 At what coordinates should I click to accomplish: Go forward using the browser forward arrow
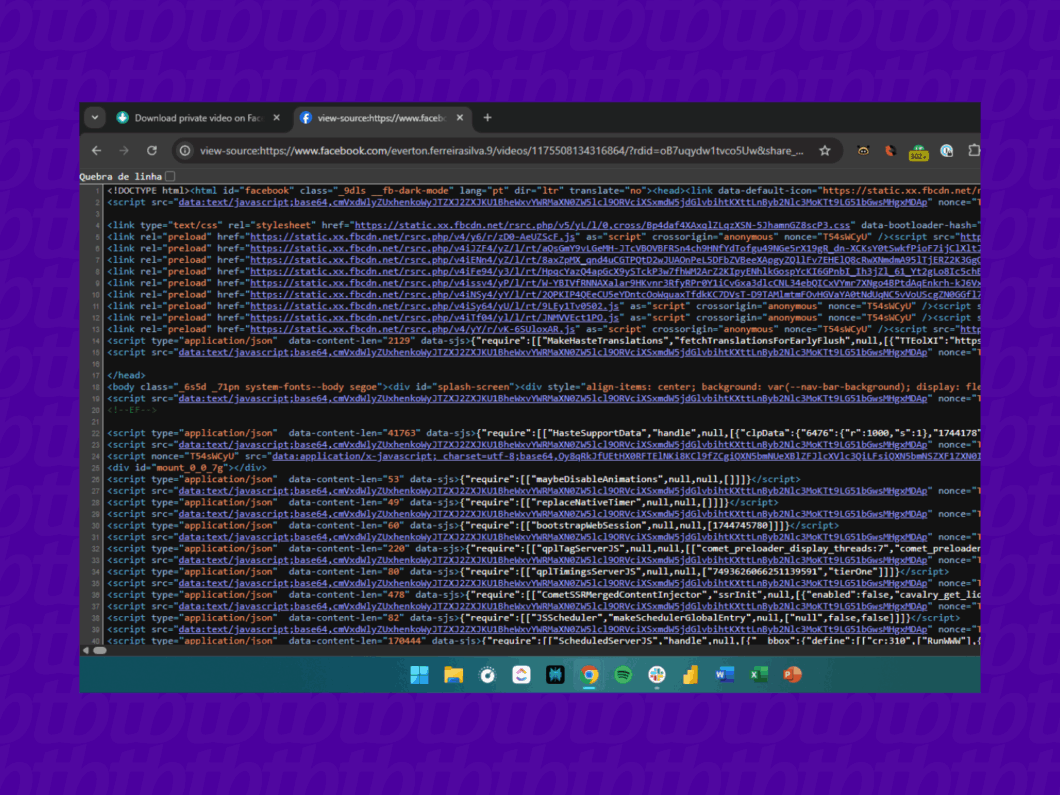[x=124, y=151]
